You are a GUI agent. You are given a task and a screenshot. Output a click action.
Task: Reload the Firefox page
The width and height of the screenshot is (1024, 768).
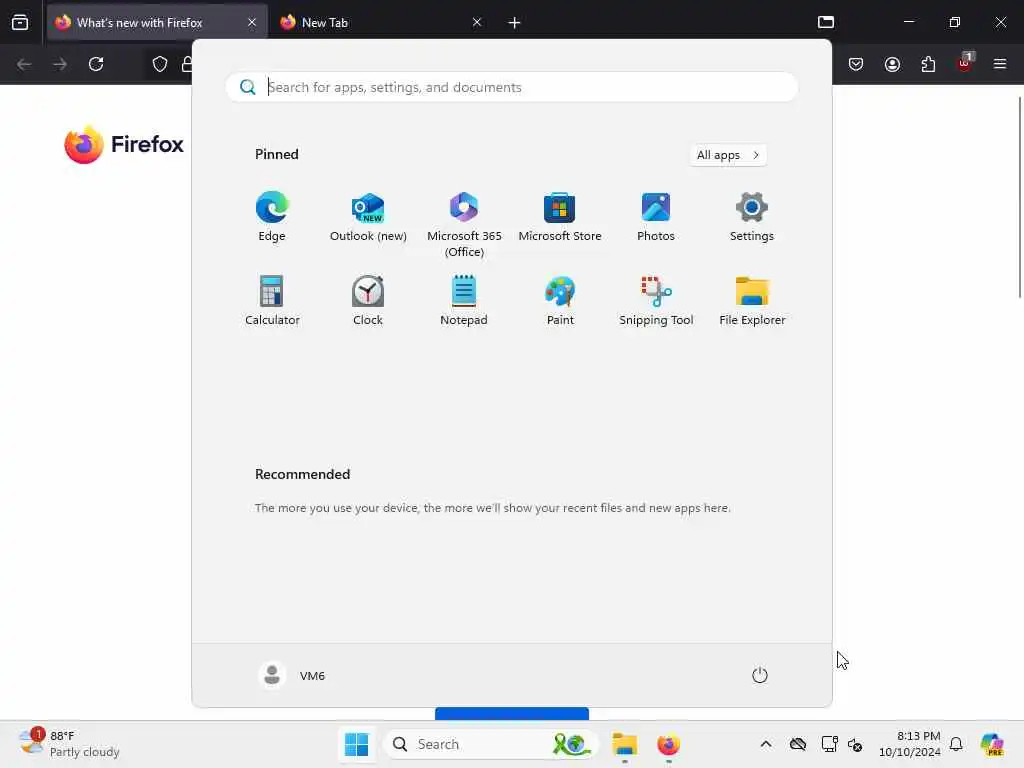point(96,64)
